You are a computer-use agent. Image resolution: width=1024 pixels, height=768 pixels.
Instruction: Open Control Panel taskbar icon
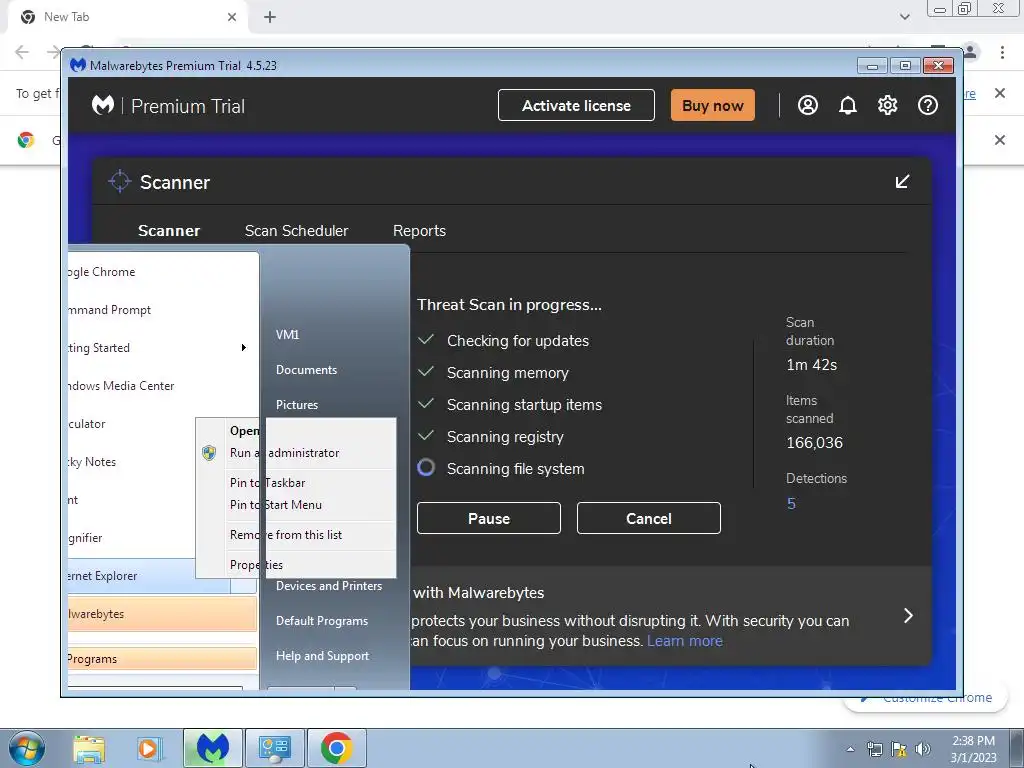274,748
